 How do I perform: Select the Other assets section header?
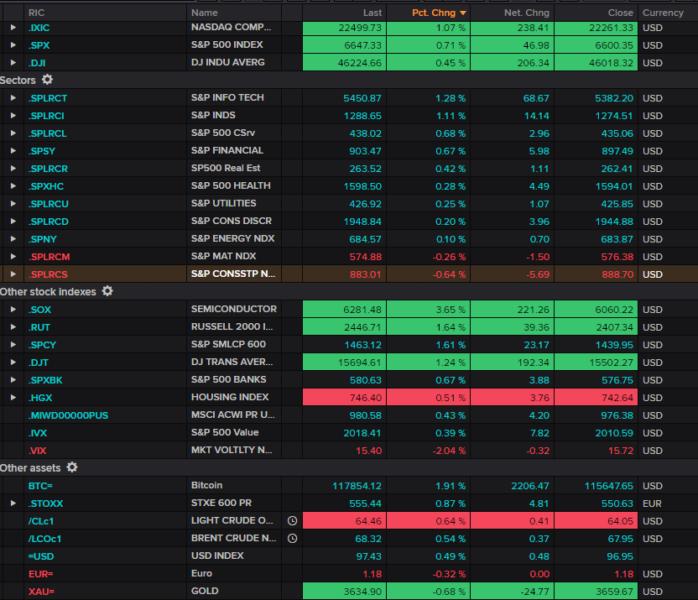pos(30,468)
